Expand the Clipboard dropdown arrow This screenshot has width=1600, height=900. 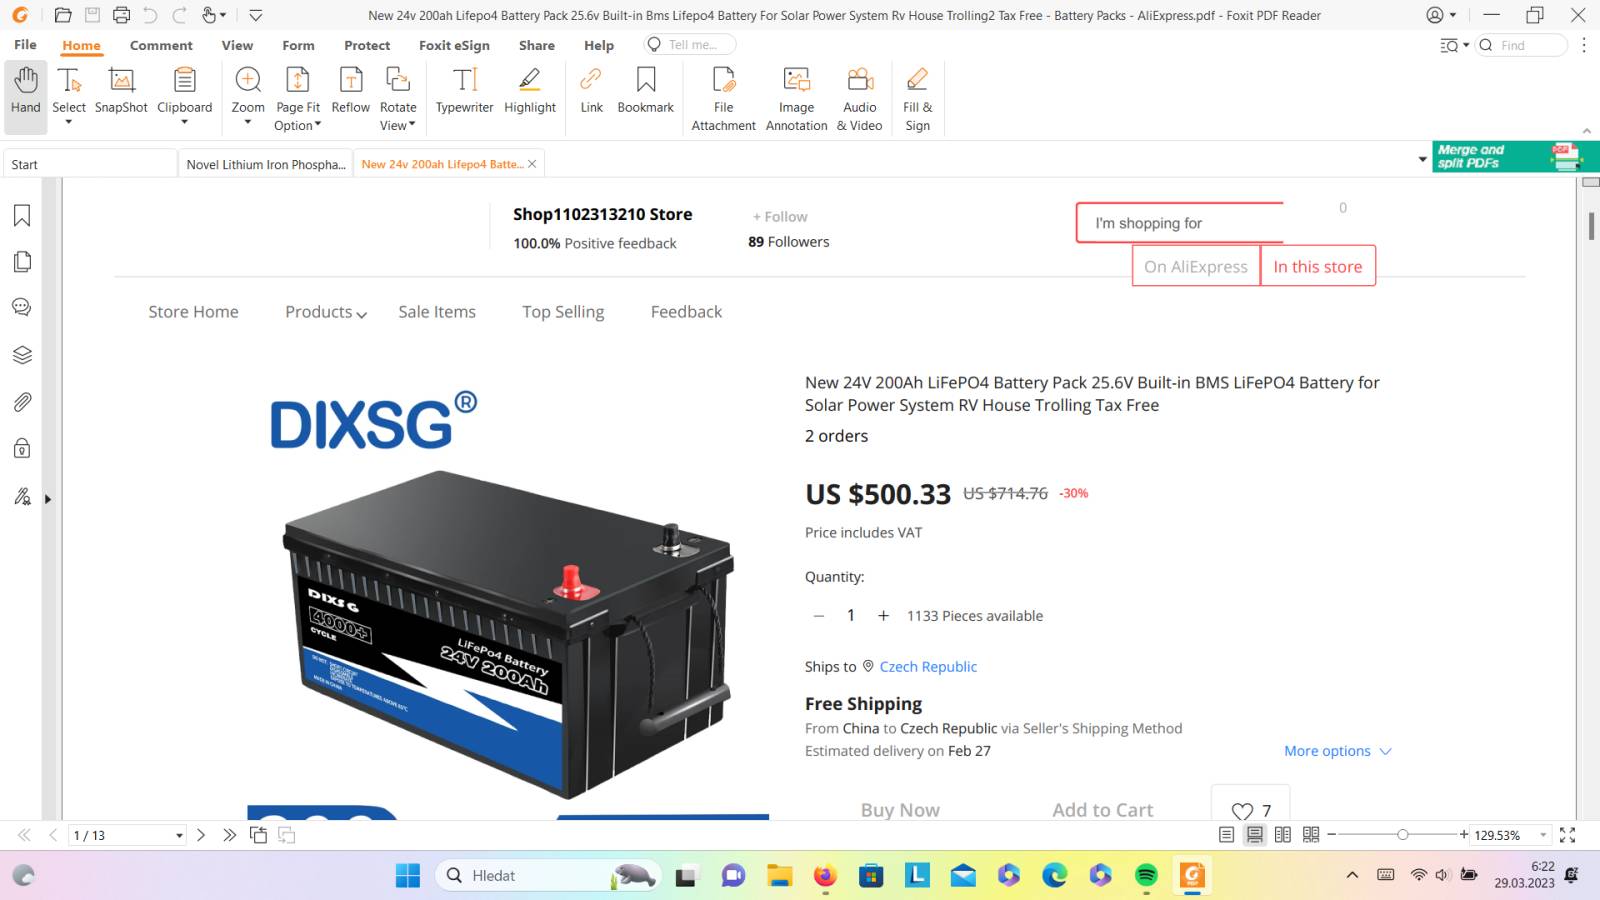(x=185, y=123)
